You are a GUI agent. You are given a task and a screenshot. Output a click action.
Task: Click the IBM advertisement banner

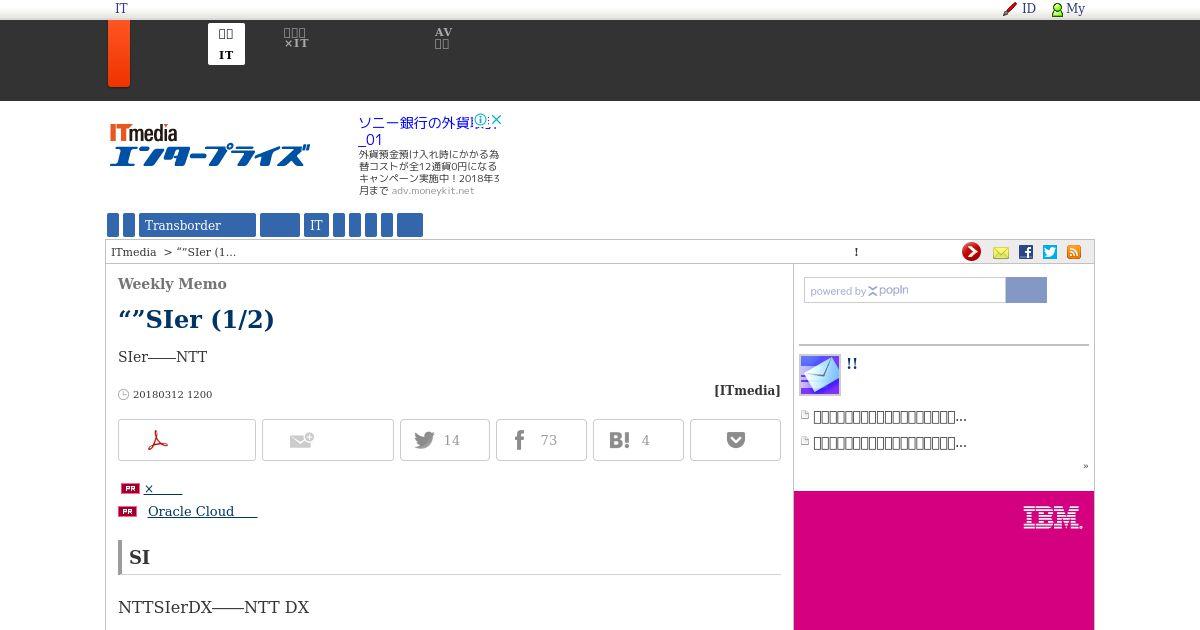click(944, 560)
